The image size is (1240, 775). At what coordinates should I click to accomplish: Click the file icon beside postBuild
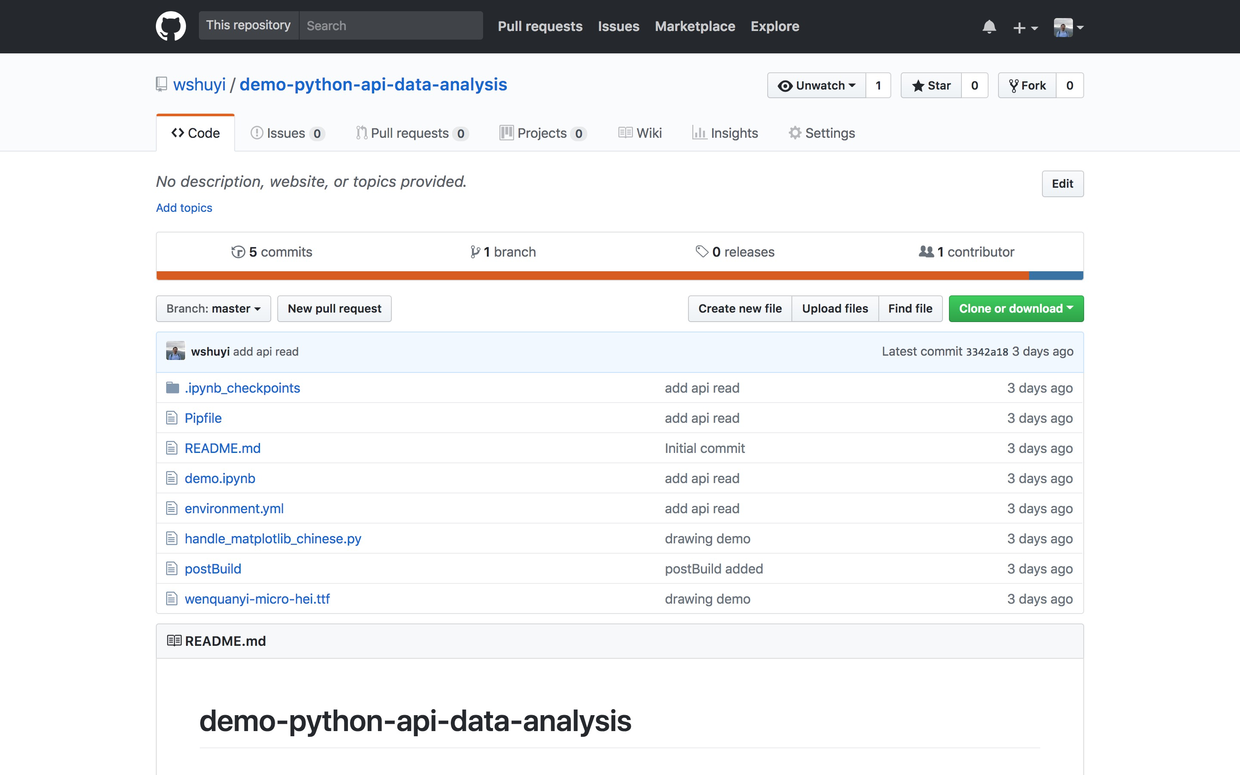pos(172,569)
